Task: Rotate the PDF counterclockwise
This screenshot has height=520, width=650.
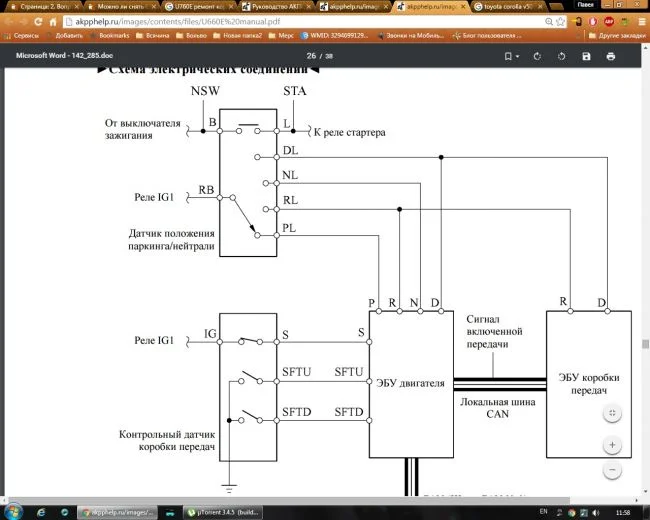Action: [x=562, y=56]
